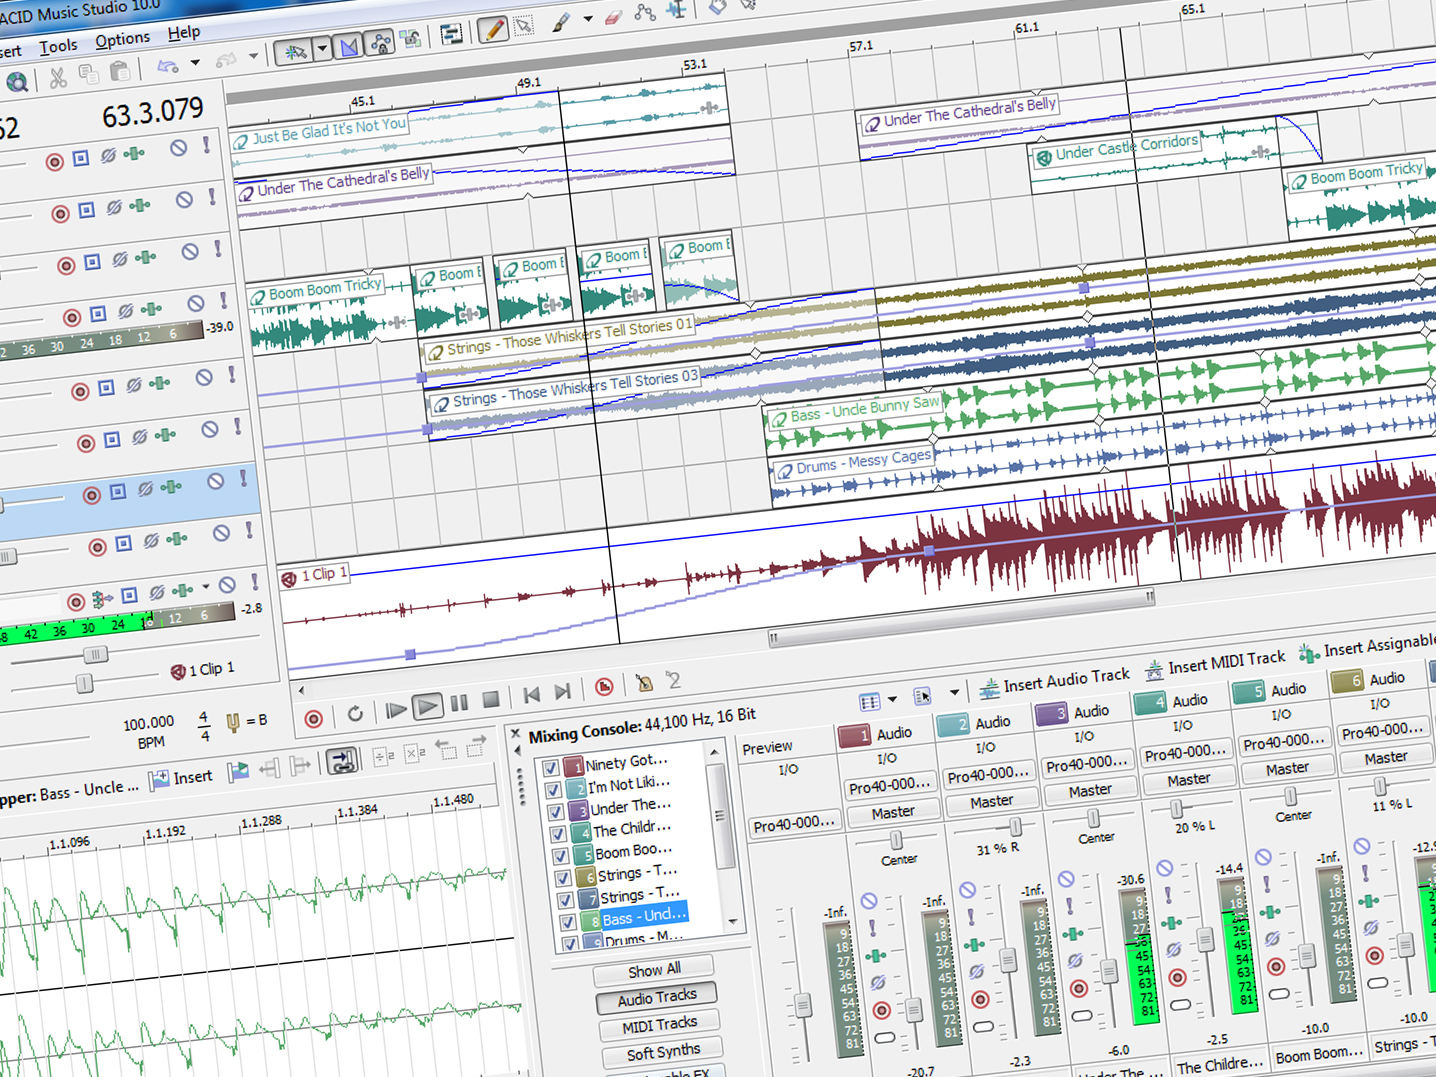This screenshot has width=1436, height=1077.
Task: Toggle the snapping tool icon
Action: [x=295, y=51]
